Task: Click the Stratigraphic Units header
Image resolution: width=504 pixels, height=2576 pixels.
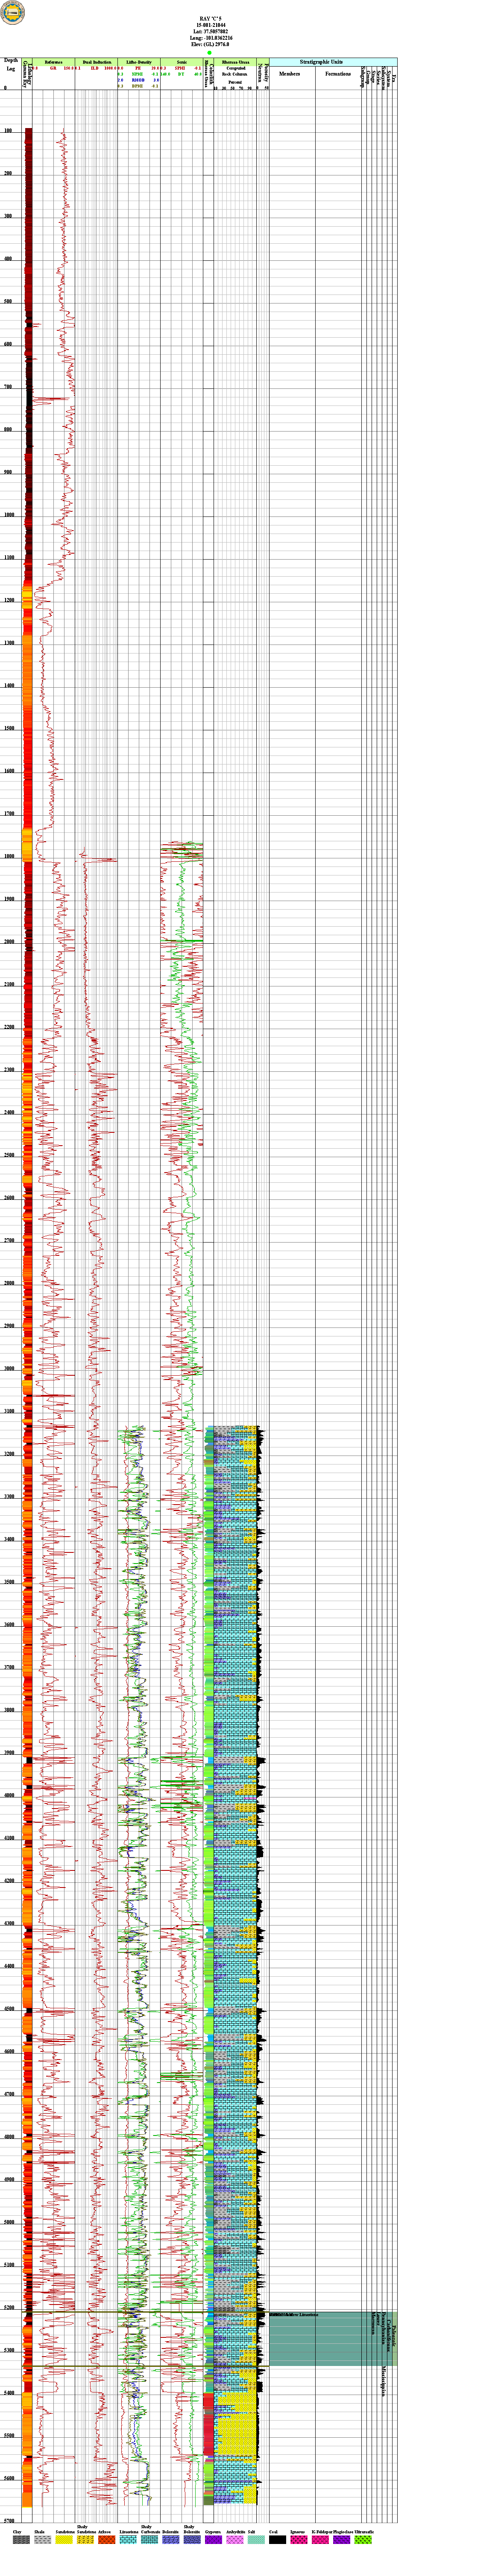Action: (333, 61)
